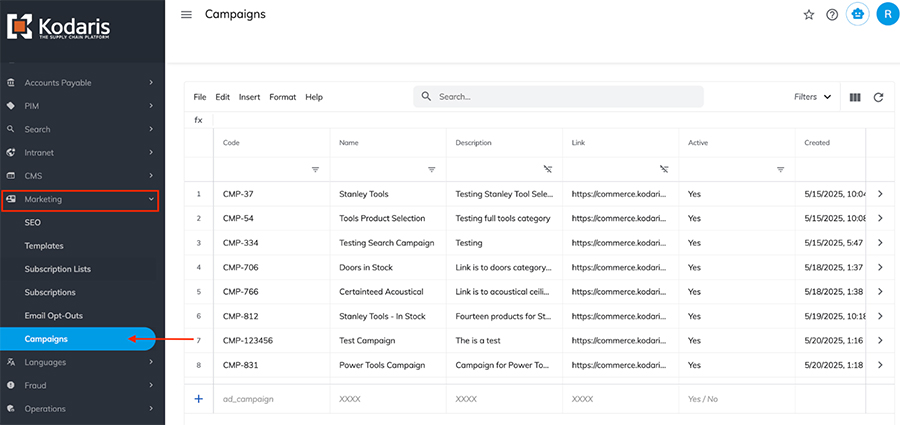
Task: Select the CMP-812 code cell
Action: click(271, 316)
